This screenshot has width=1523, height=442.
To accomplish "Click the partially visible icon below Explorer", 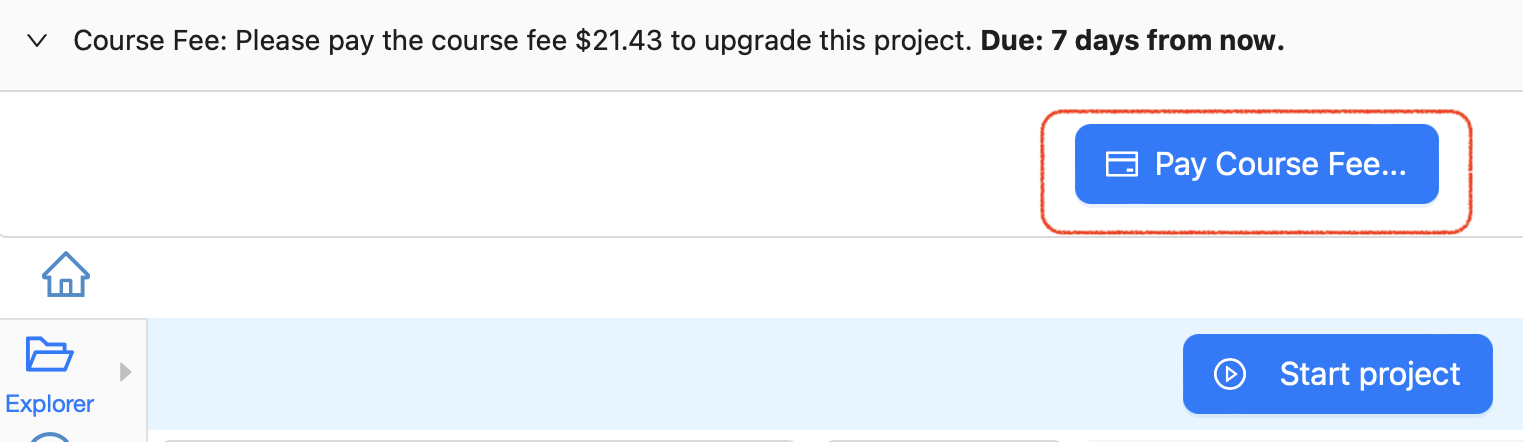I will point(50,436).
